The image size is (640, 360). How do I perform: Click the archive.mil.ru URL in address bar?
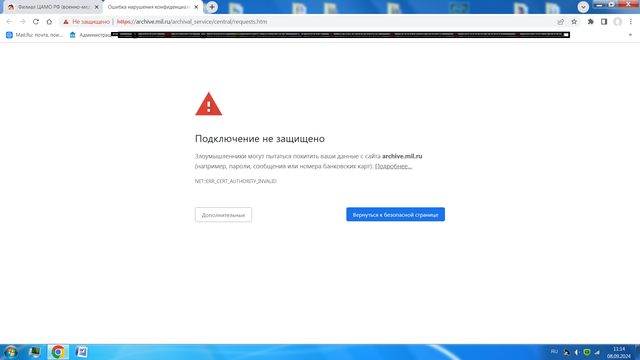pos(192,22)
